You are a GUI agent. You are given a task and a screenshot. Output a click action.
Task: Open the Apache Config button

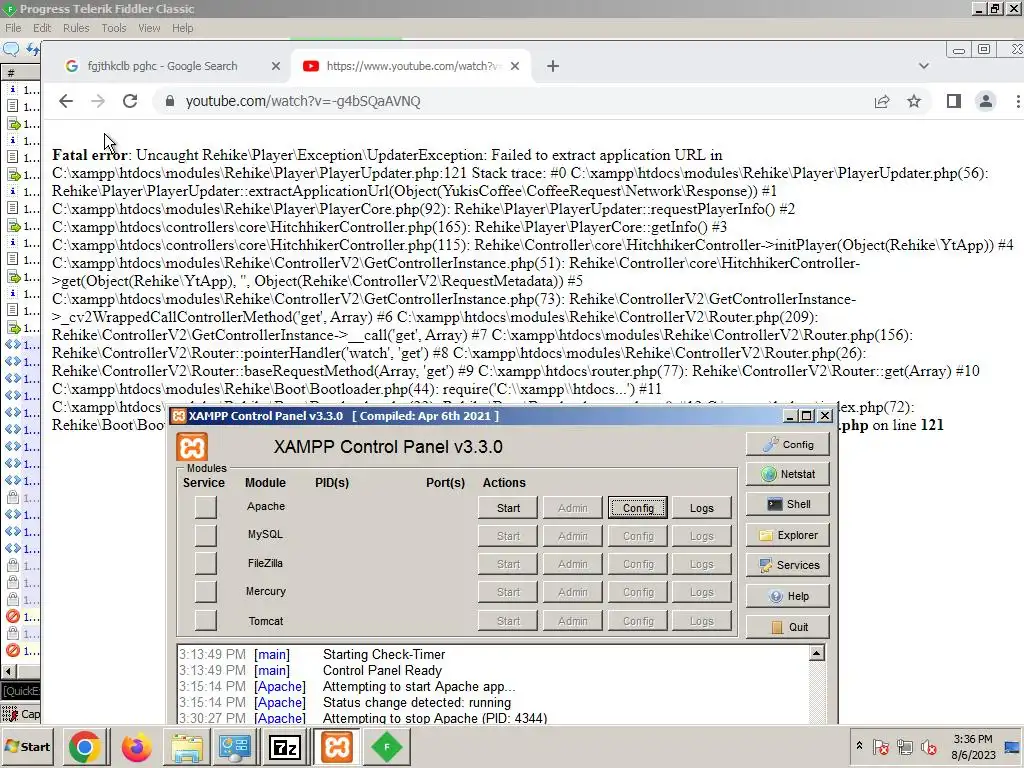point(637,508)
